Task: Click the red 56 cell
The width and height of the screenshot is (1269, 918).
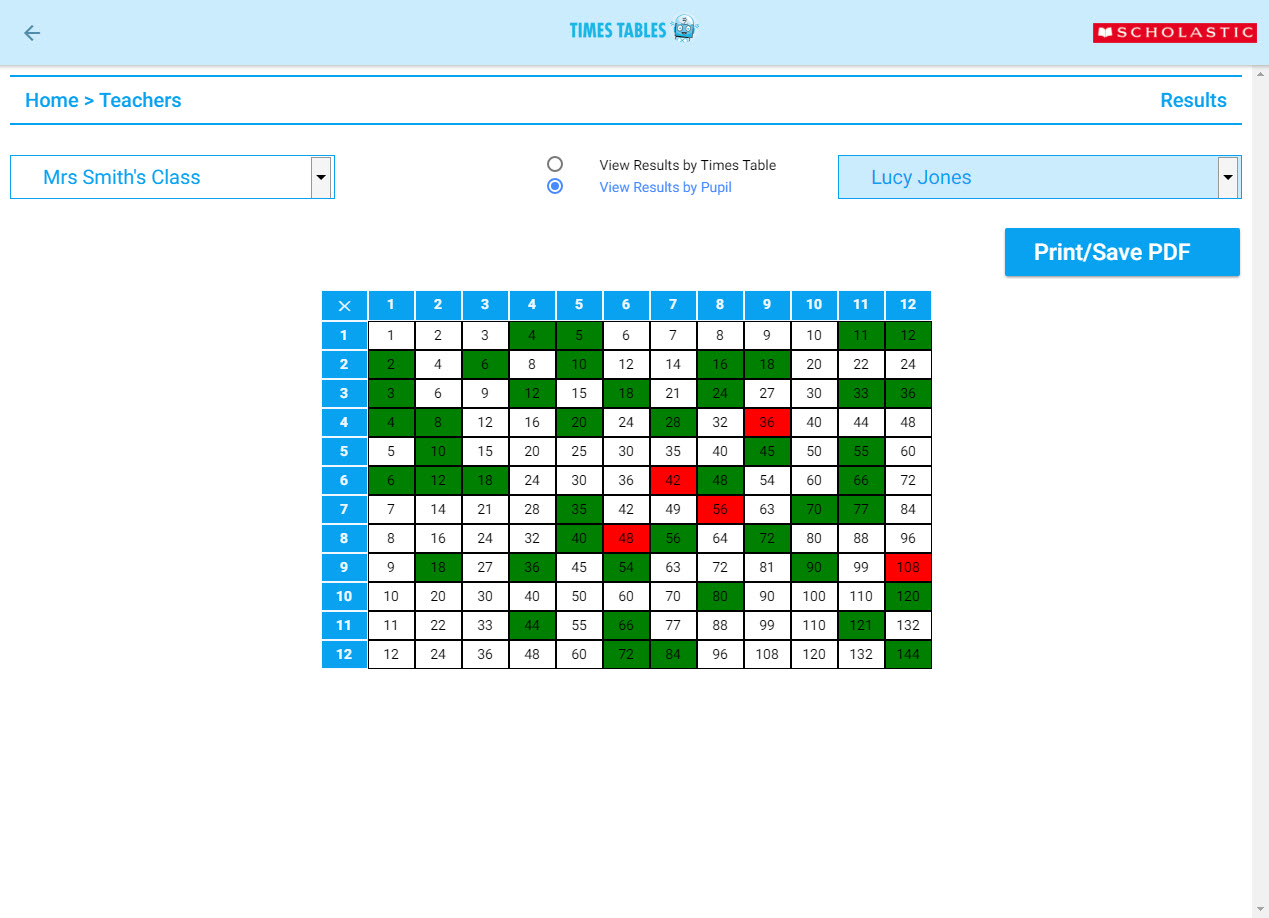Action: (720, 510)
